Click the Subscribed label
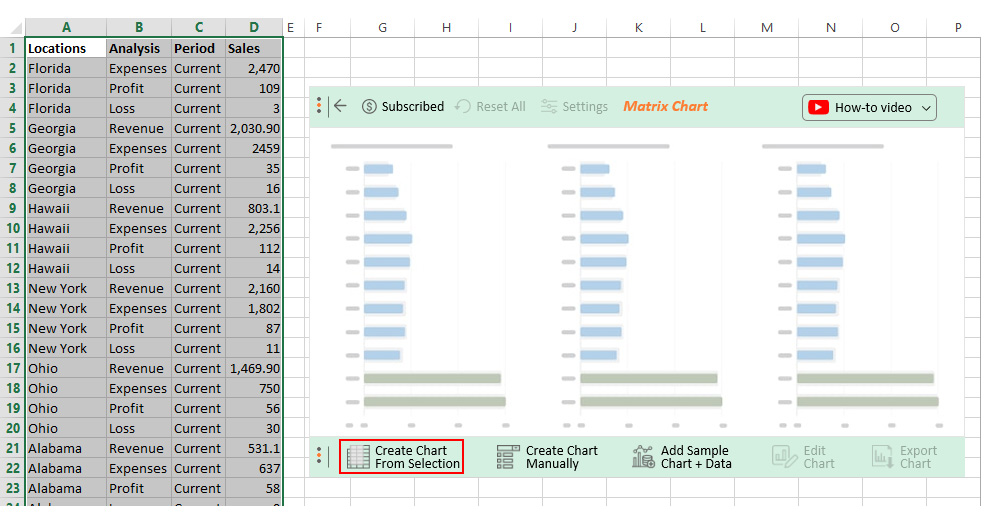The image size is (986, 524). click(413, 106)
